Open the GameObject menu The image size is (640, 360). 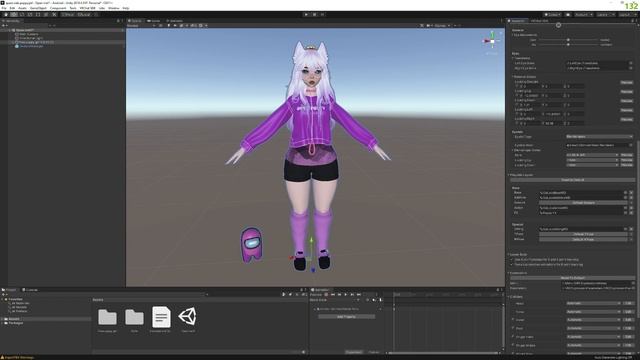[38, 8]
